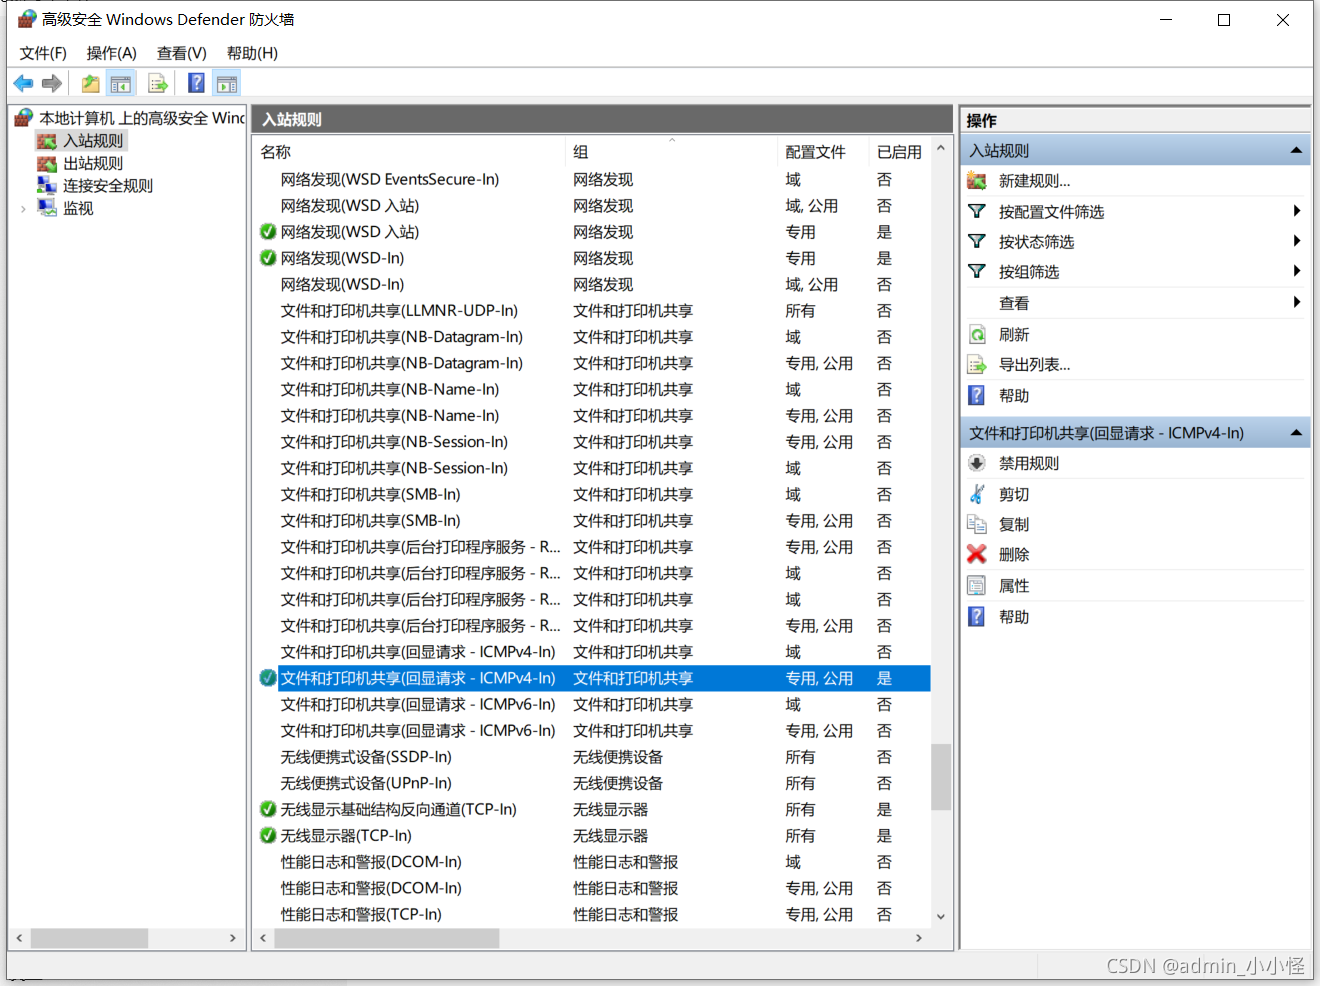Click the gray Forward arrow toolbar icon
This screenshot has width=1320, height=986.
(x=52, y=83)
